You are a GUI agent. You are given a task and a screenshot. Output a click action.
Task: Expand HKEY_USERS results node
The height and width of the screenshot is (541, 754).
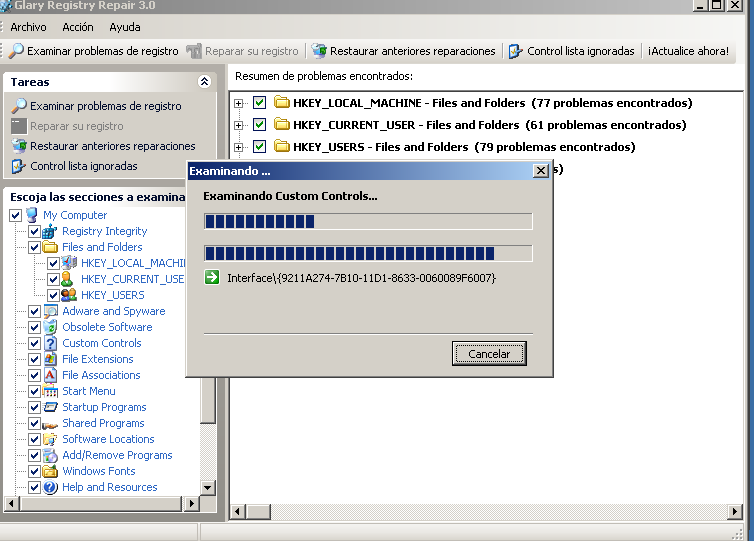pyautogui.click(x=238, y=147)
